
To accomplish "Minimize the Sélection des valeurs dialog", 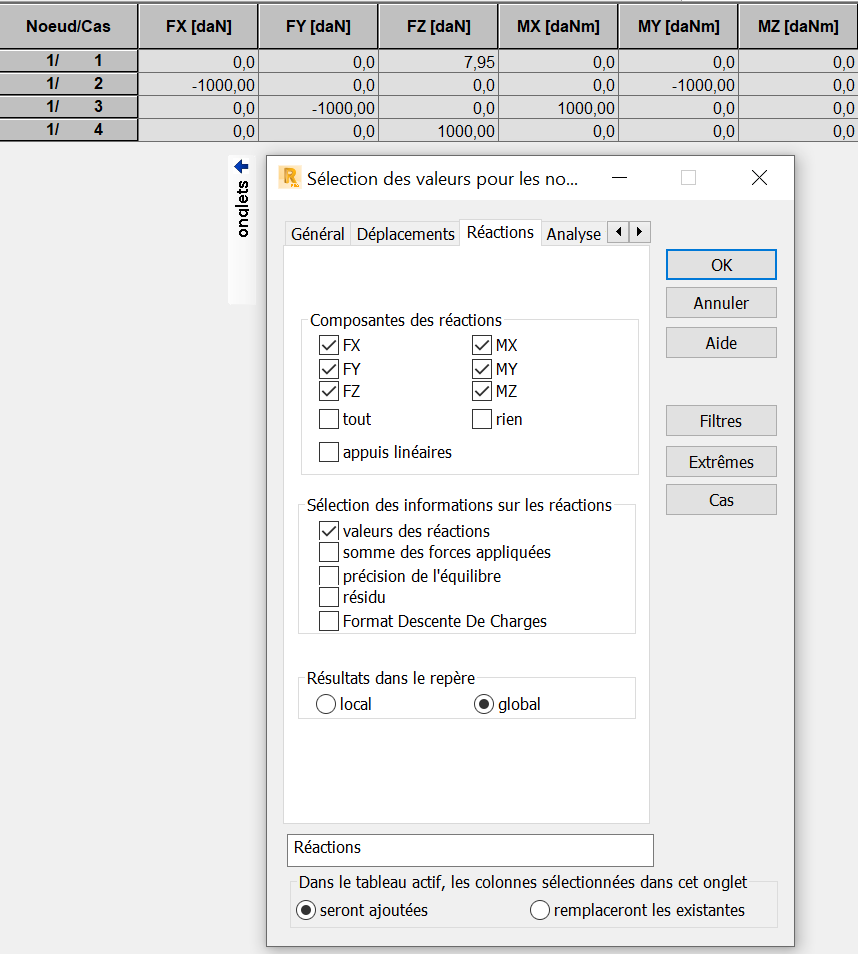I will [619, 178].
